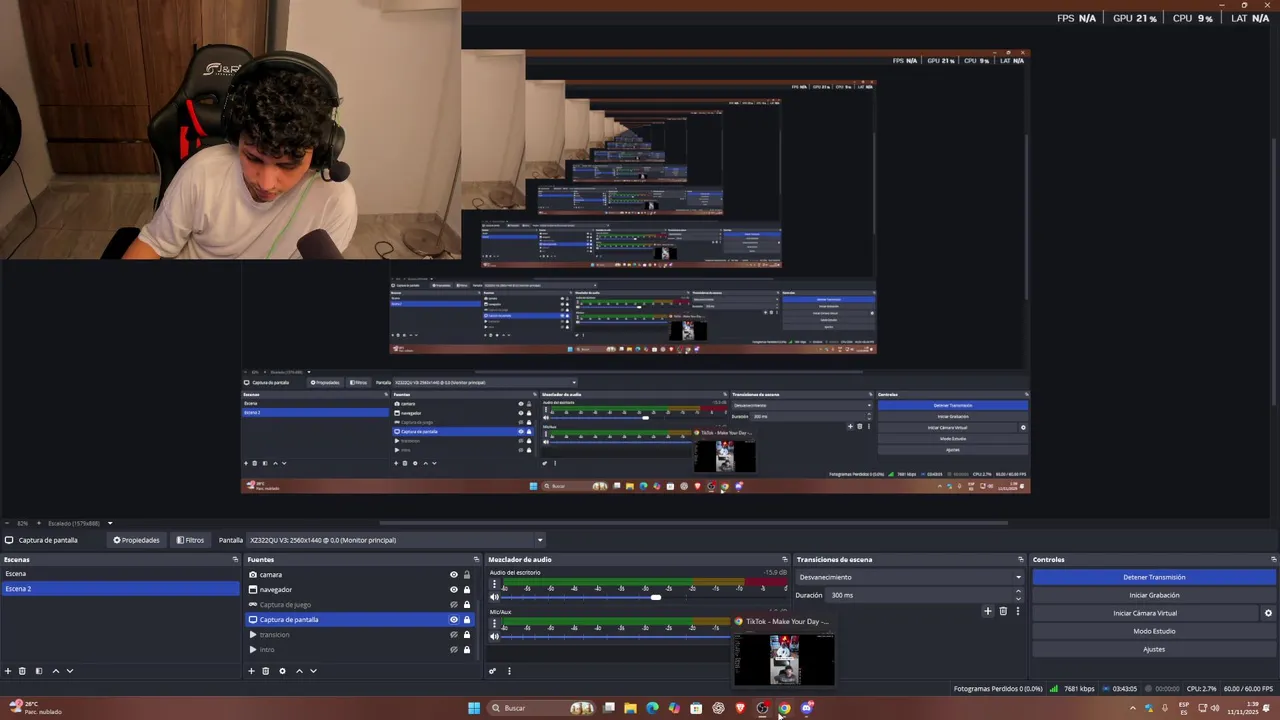This screenshot has width=1280, height=720.
Task: Click Iniciar Grabación button
Action: coord(1154,595)
